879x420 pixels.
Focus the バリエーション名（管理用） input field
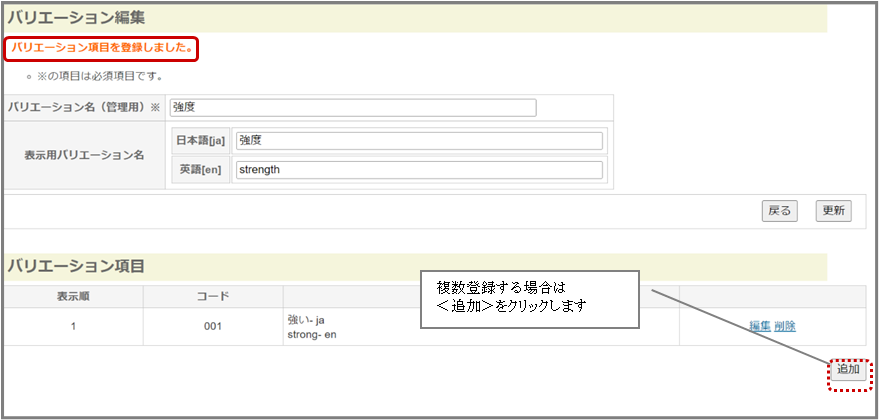point(353,107)
